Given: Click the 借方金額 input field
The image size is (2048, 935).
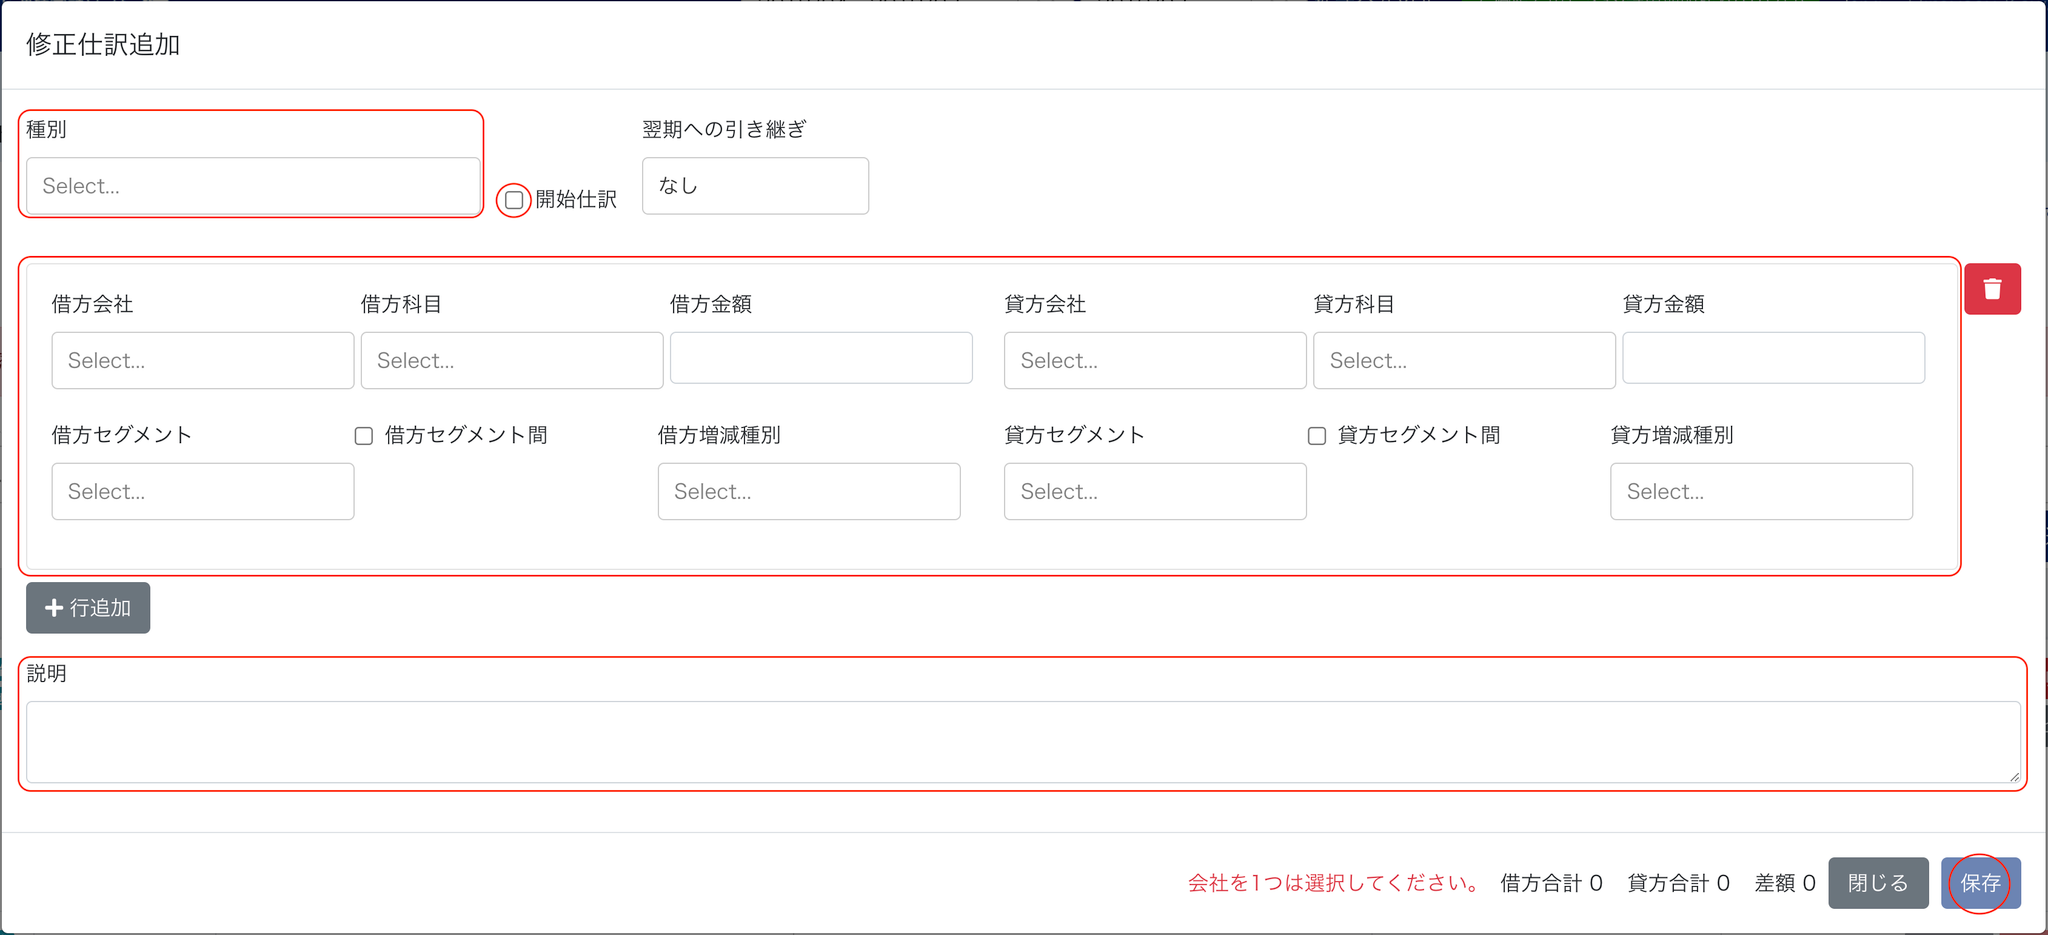Looking at the screenshot, I should point(821,358).
